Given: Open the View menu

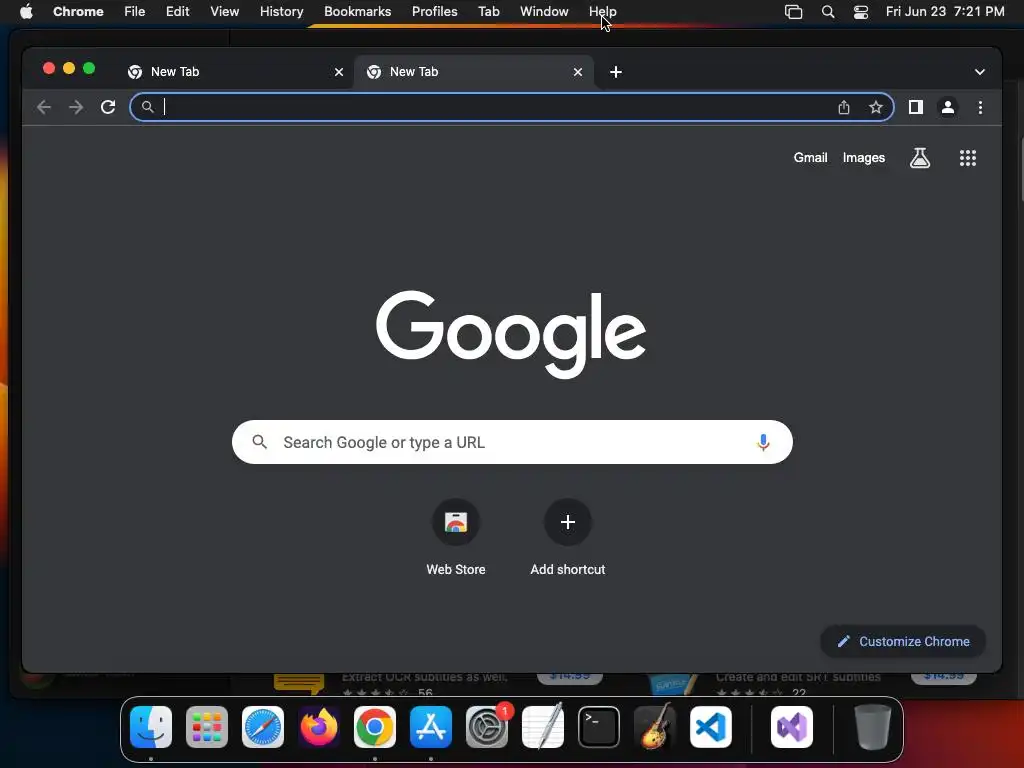Looking at the screenshot, I should click(x=224, y=12).
